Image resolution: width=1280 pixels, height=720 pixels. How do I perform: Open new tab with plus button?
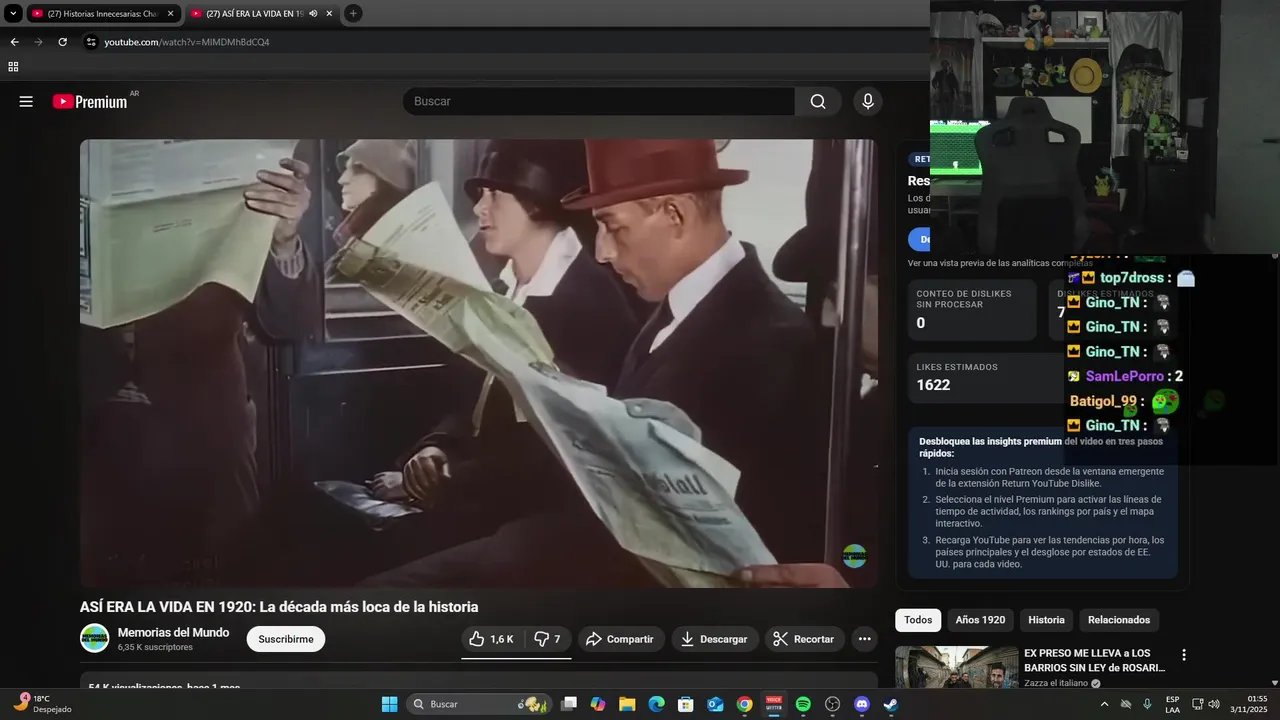click(x=353, y=13)
